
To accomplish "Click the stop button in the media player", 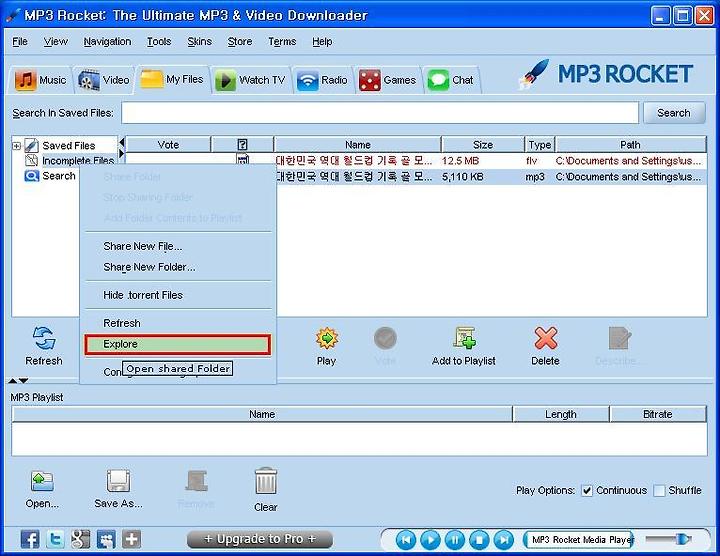I will tap(479, 540).
